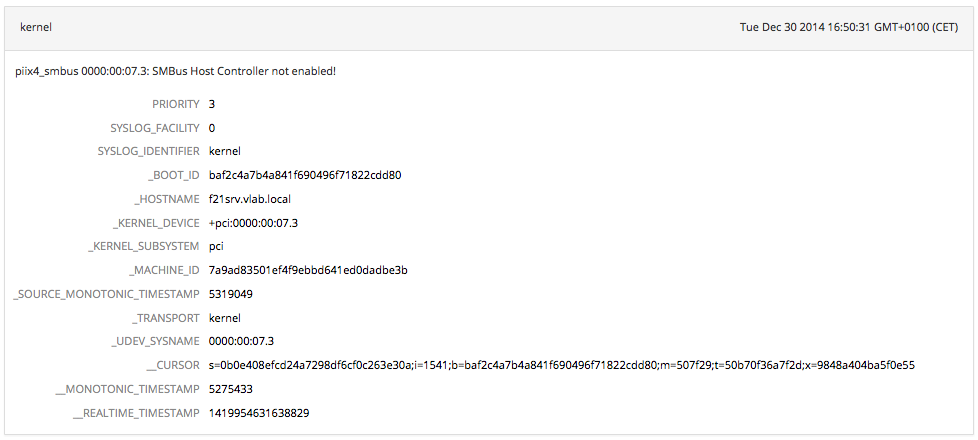Click the SYSLOG_IDENTIFIER value kernel
Viewport: 978px width, 440px height.
(x=225, y=151)
